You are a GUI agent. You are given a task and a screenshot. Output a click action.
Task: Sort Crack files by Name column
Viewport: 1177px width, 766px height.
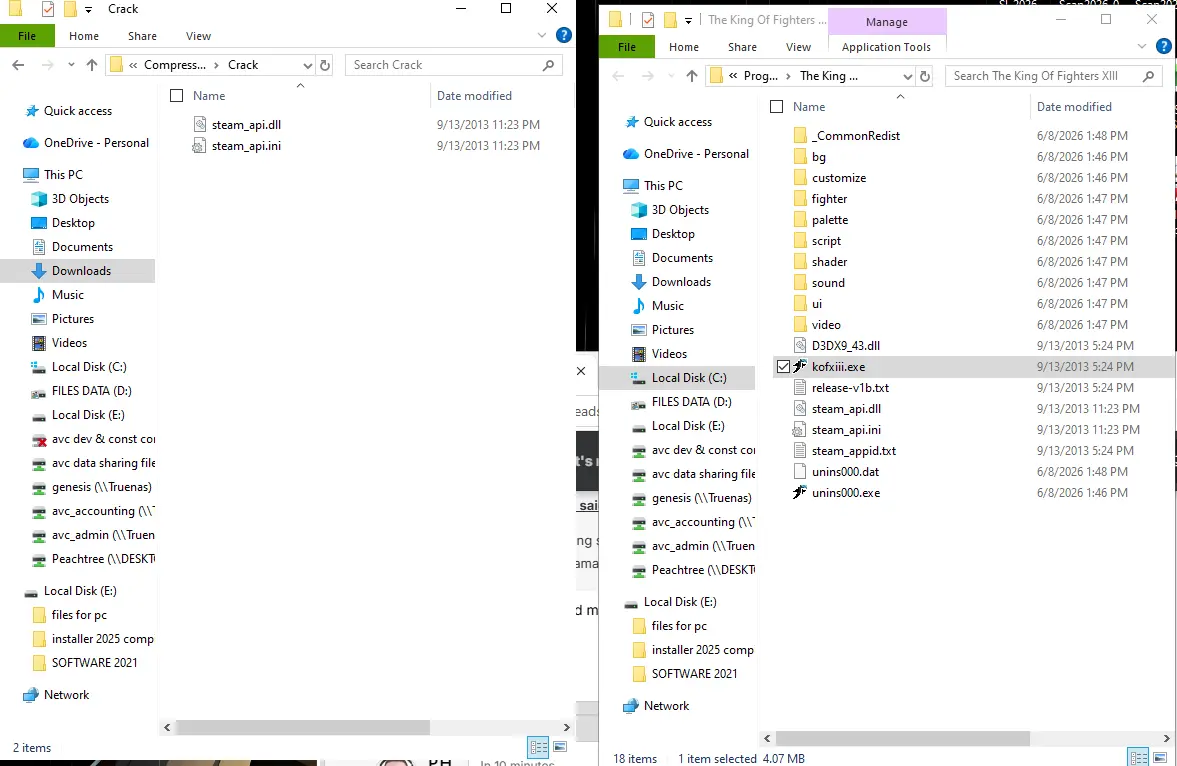coord(209,95)
